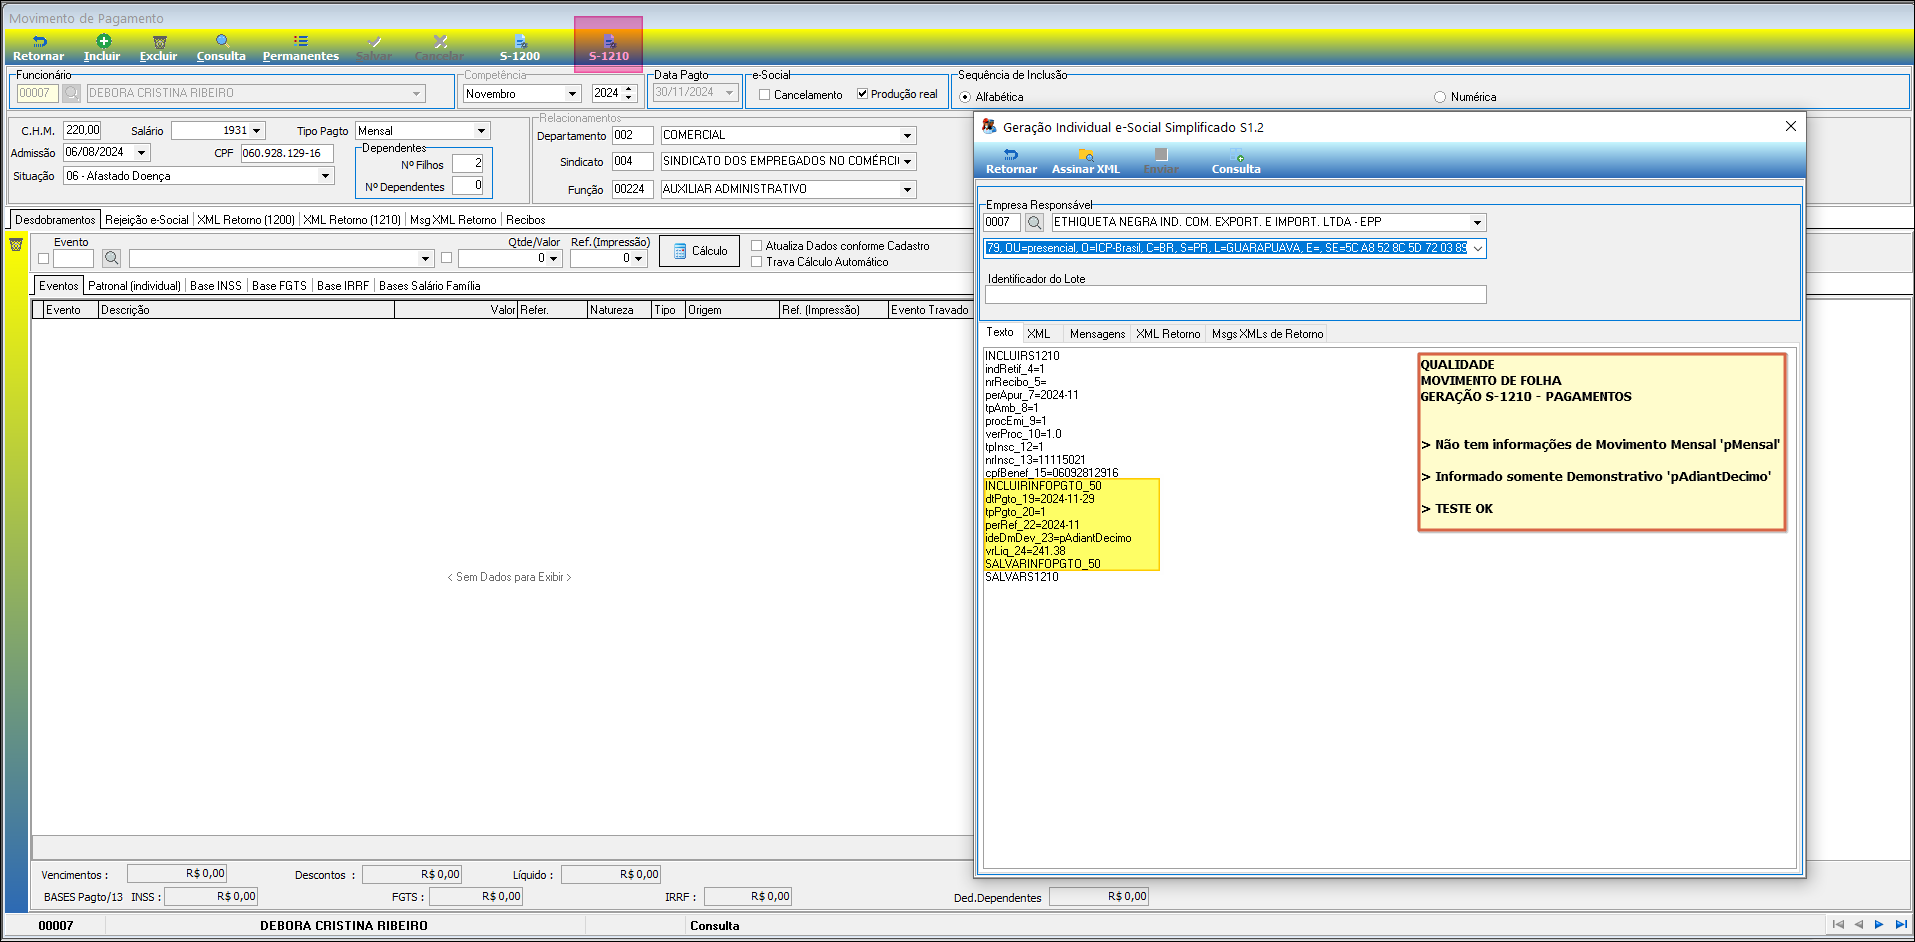Click Consulta icon in e-Social dialog
Image resolution: width=1915 pixels, height=942 pixels.
pos(1237,154)
